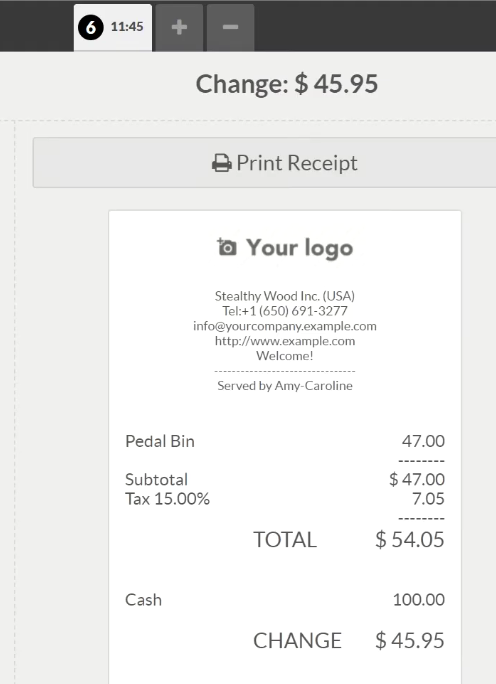Screen dimensions: 496x684
Task: Click the Tax 15.00% line
Action: coord(285,499)
